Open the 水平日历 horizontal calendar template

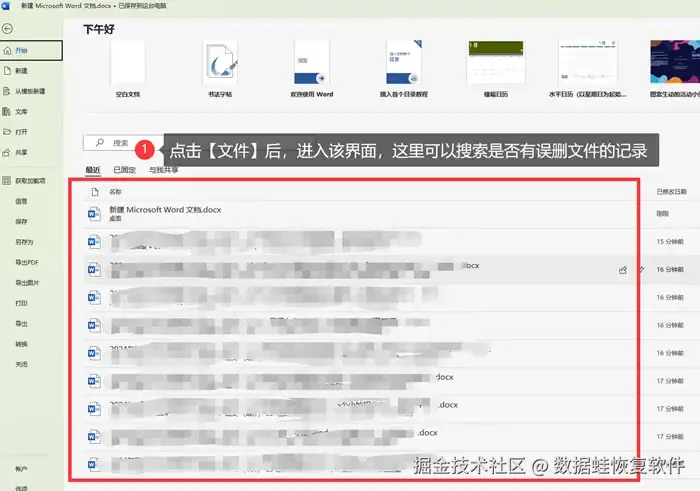pyautogui.click(x=588, y=68)
